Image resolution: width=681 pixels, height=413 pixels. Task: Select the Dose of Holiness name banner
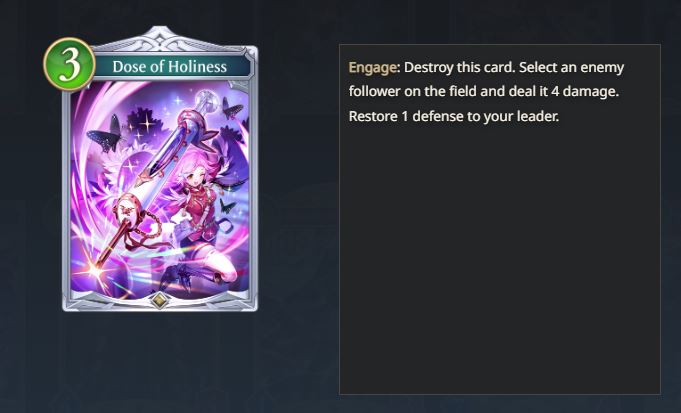coord(170,66)
